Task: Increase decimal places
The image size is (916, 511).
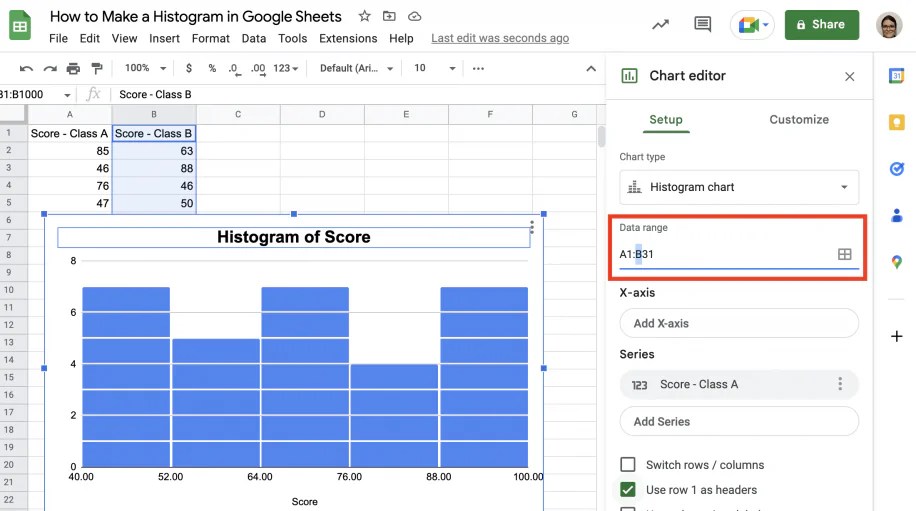Action: pos(258,69)
